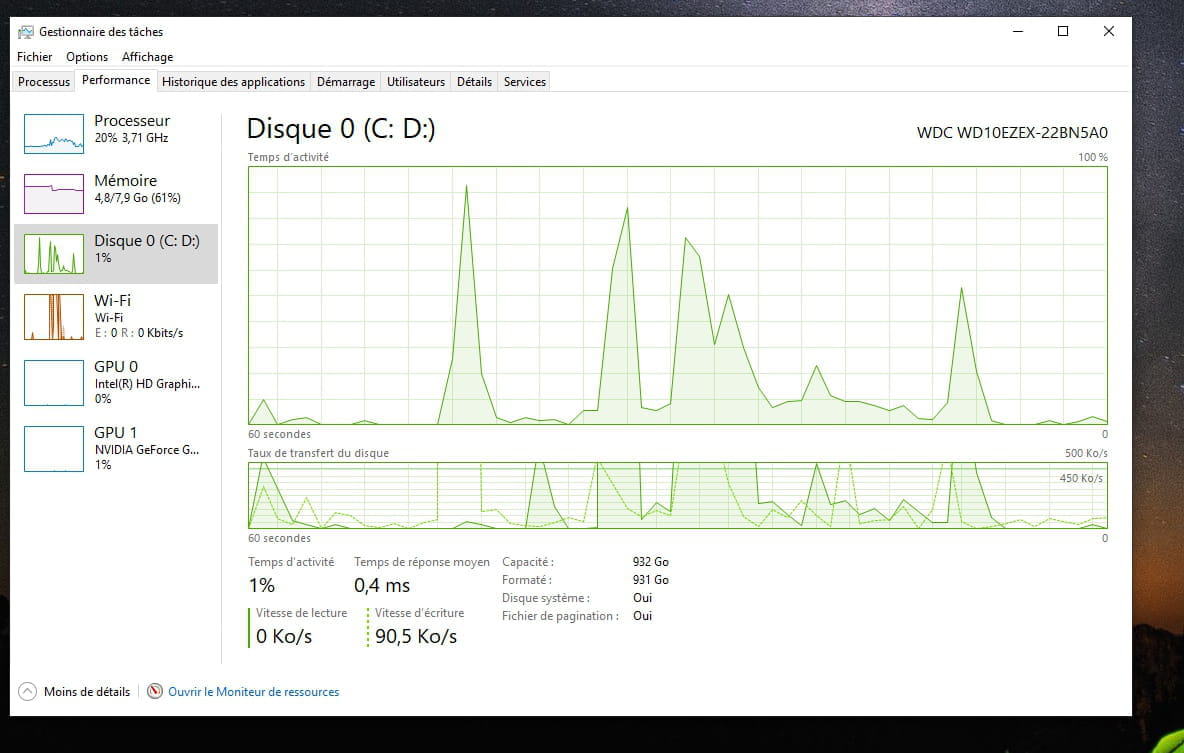Select the Wi-Fi mini graph thumbnail
The height and width of the screenshot is (753, 1184).
54,316
